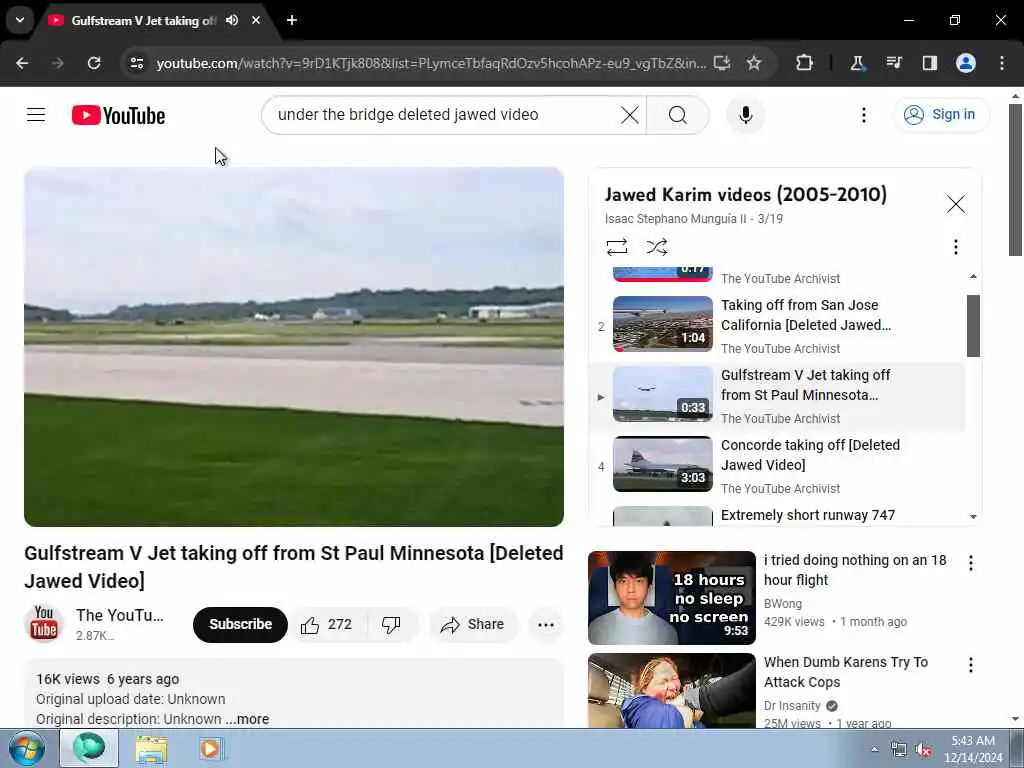Click page vertical scrollbar thumb

[x=1016, y=180]
